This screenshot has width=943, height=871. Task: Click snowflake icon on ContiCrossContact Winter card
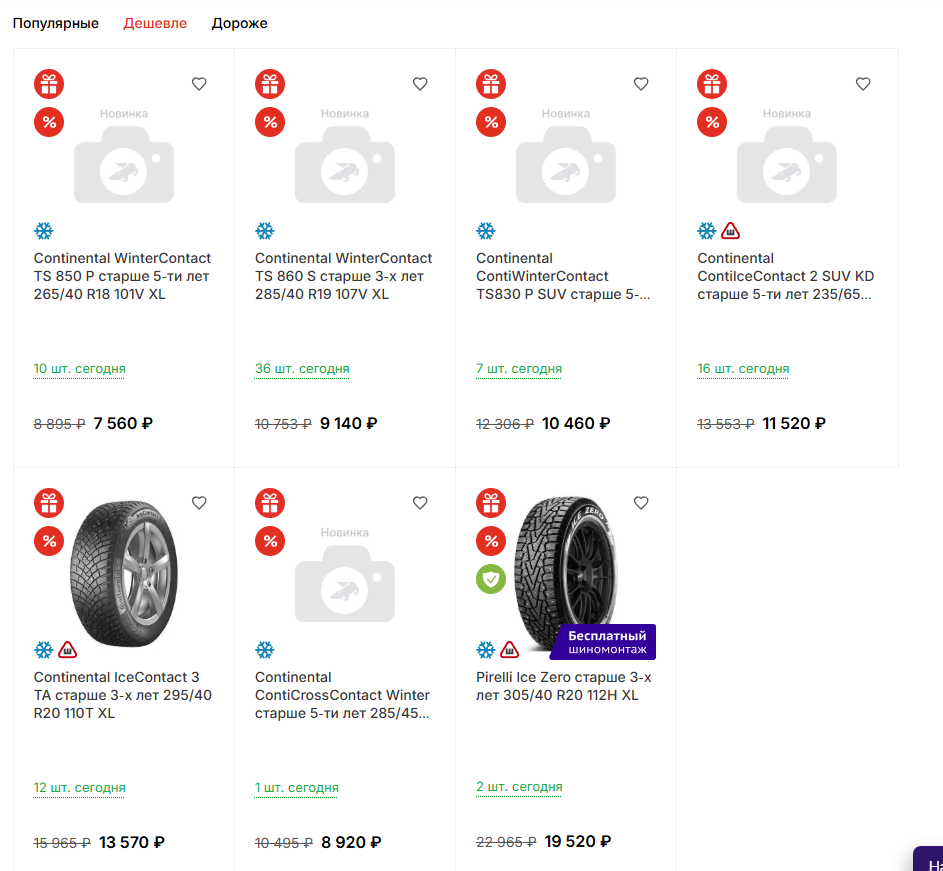pos(265,650)
